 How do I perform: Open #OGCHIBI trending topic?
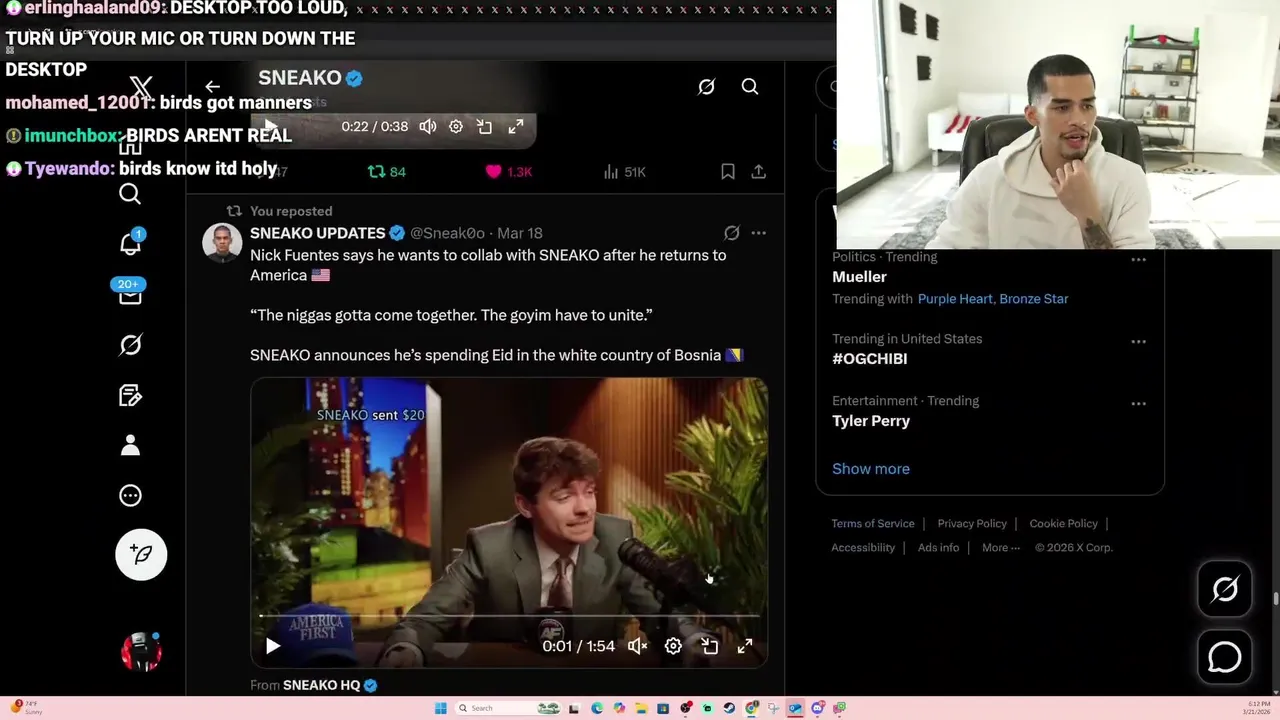coord(870,359)
